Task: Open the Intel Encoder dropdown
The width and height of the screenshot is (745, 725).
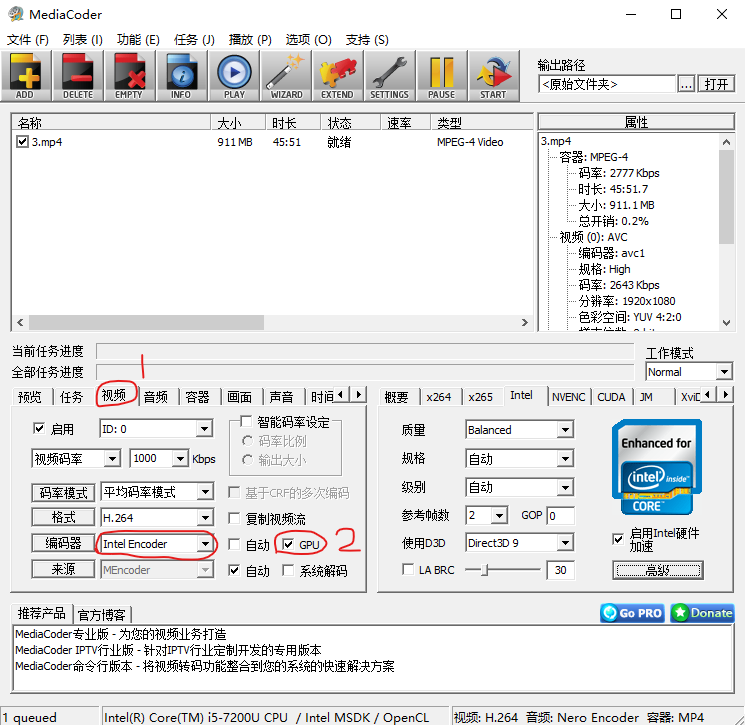Action: click(x=205, y=544)
